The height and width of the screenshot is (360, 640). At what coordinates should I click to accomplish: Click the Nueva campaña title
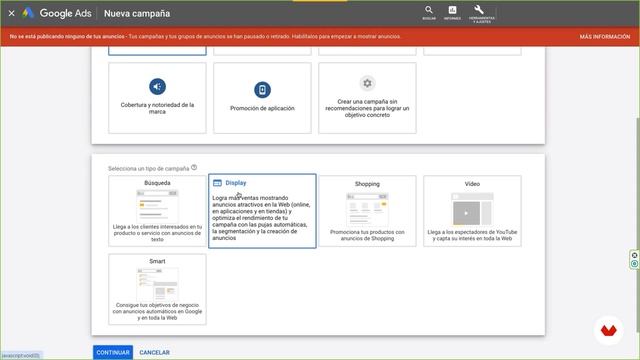click(x=137, y=13)
